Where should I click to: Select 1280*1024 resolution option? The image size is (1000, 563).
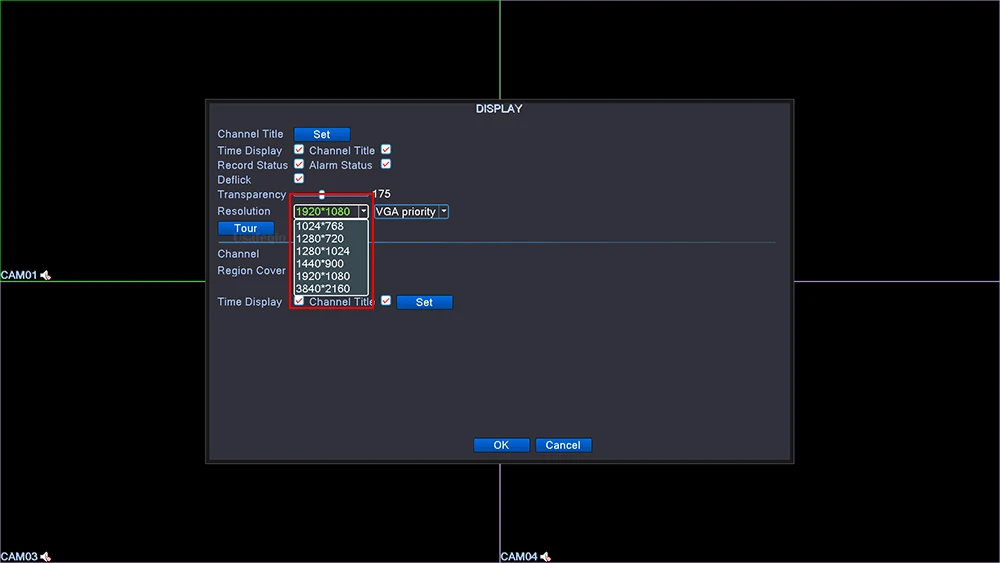click(x=331, y=251)
